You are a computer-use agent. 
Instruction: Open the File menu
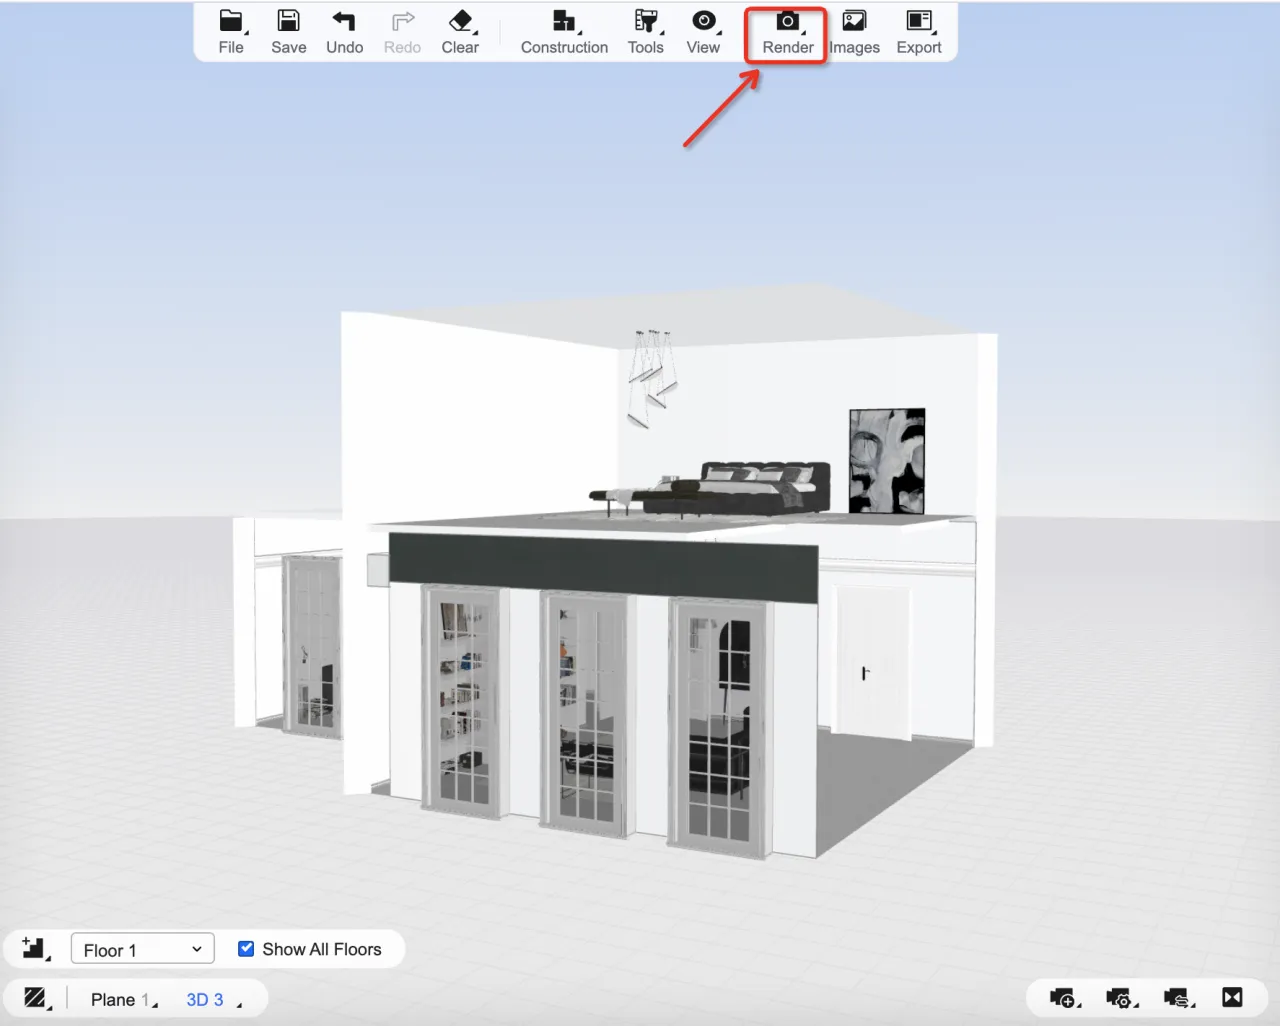(x=231, y=32)
